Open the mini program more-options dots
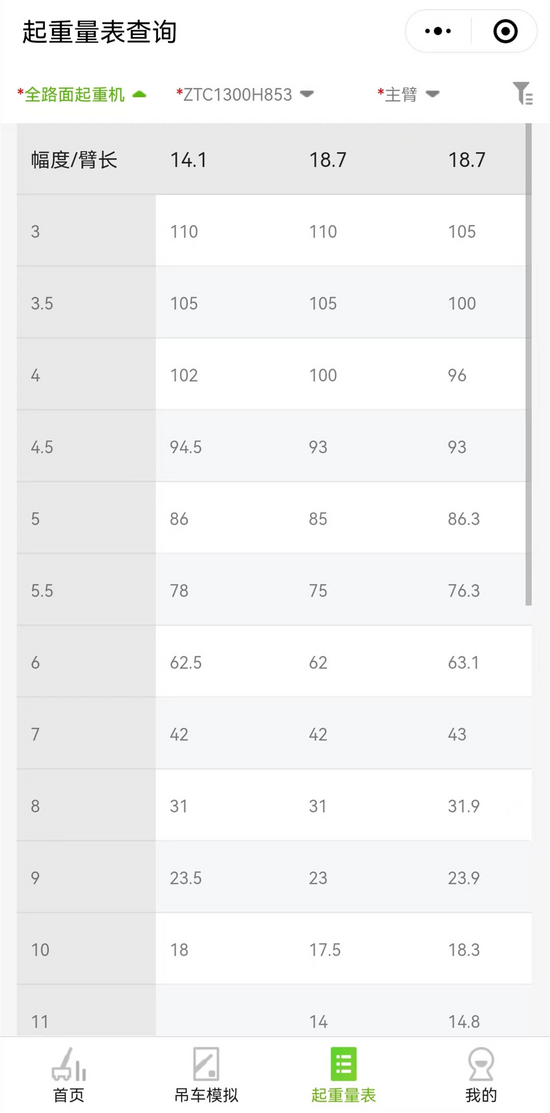 point(438,31)
